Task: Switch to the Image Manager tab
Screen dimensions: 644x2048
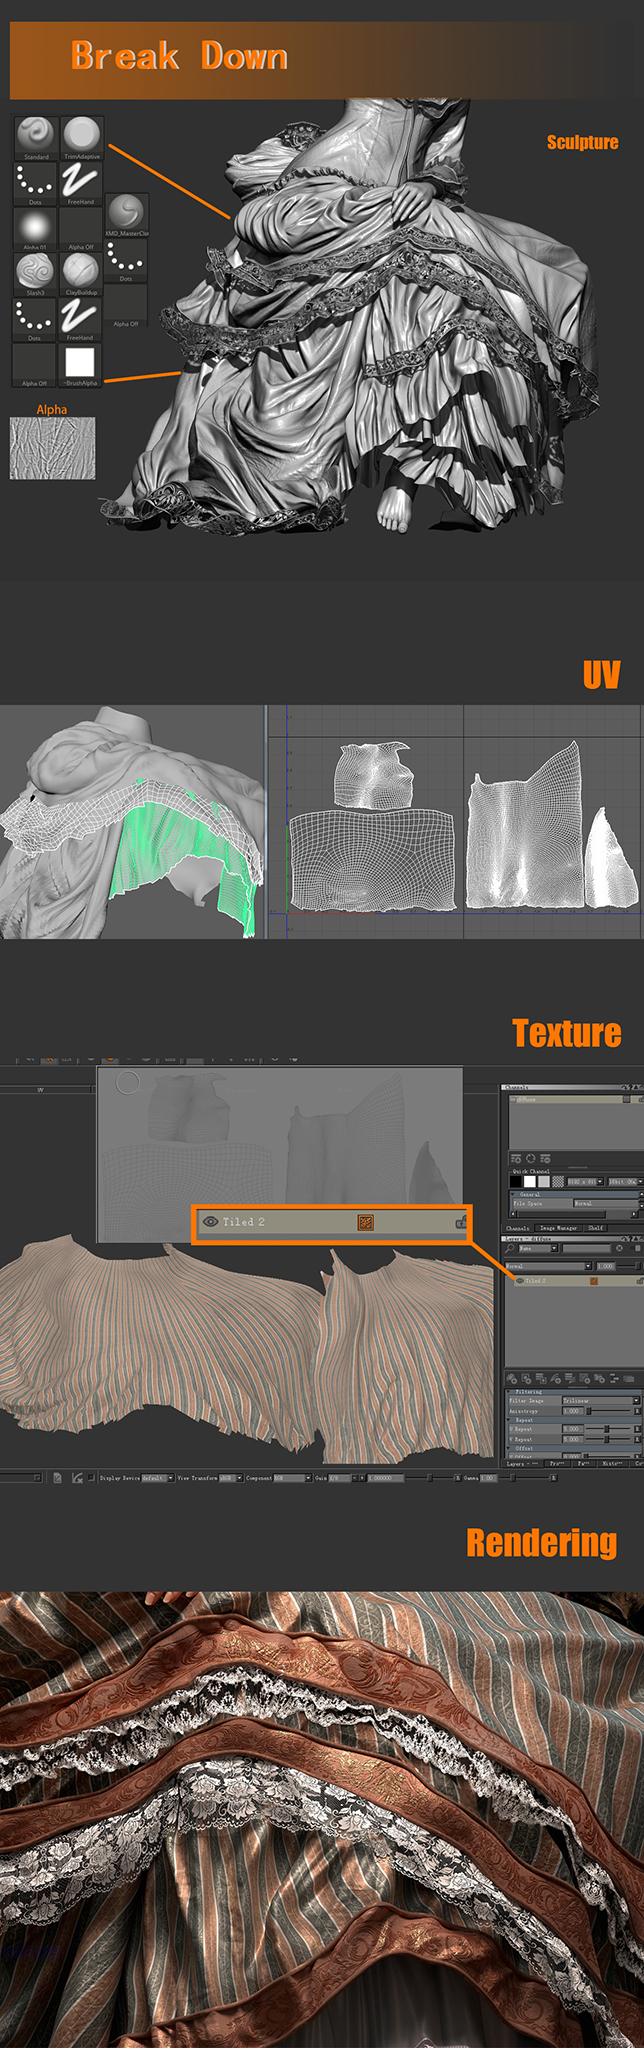Action: point(559,1228)
